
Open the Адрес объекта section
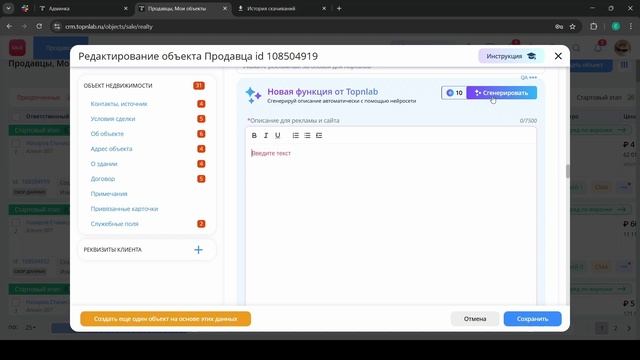click(111, 149)
